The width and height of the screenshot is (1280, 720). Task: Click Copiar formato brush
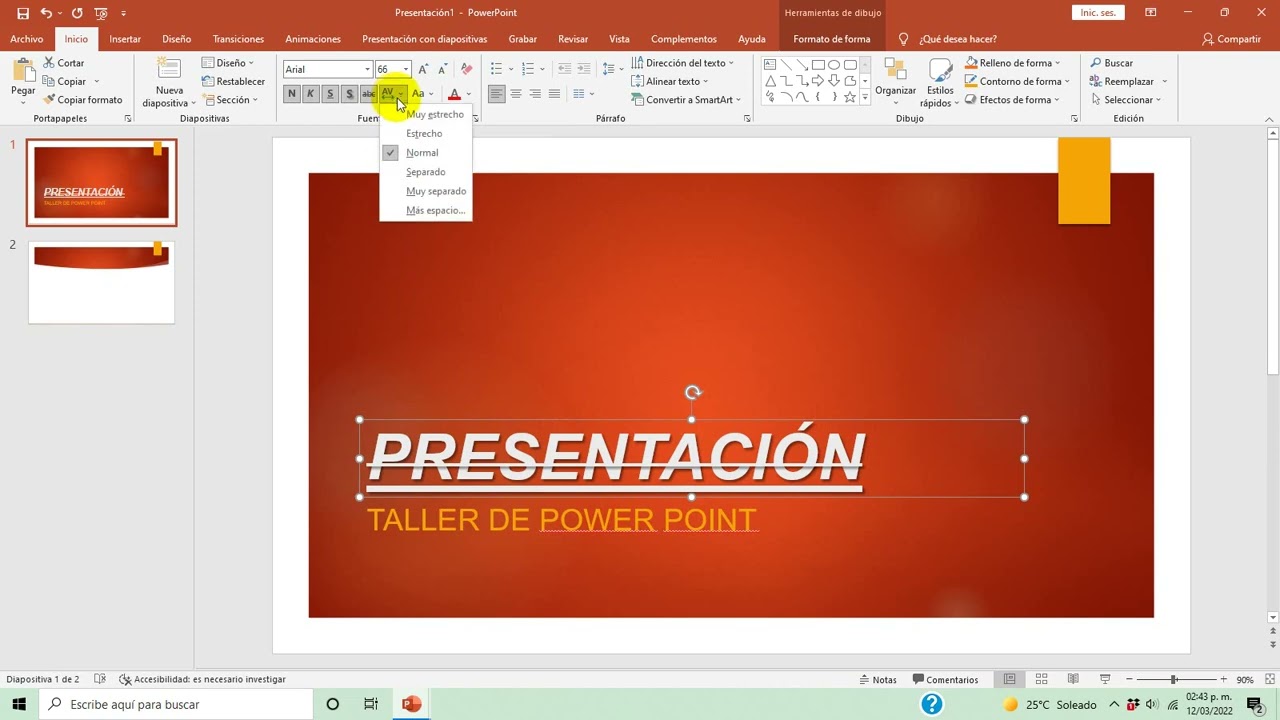pos(83,100)
